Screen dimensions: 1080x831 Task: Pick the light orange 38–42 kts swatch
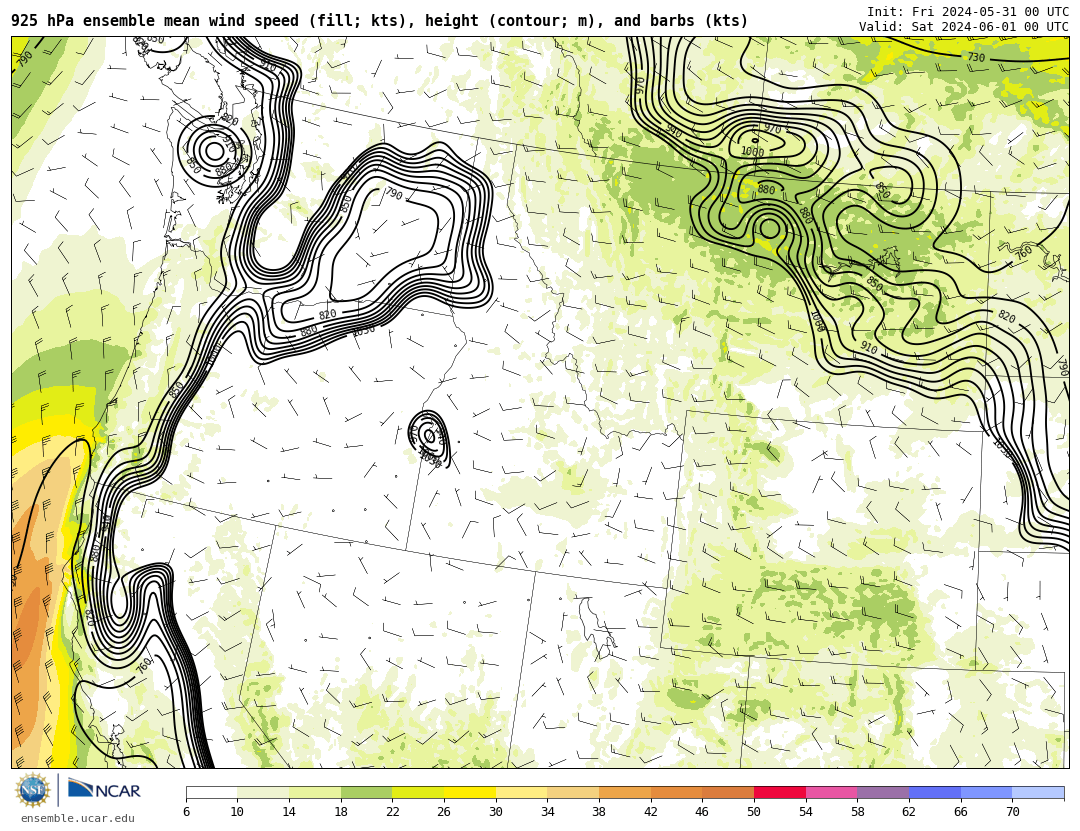pos(625,792)
